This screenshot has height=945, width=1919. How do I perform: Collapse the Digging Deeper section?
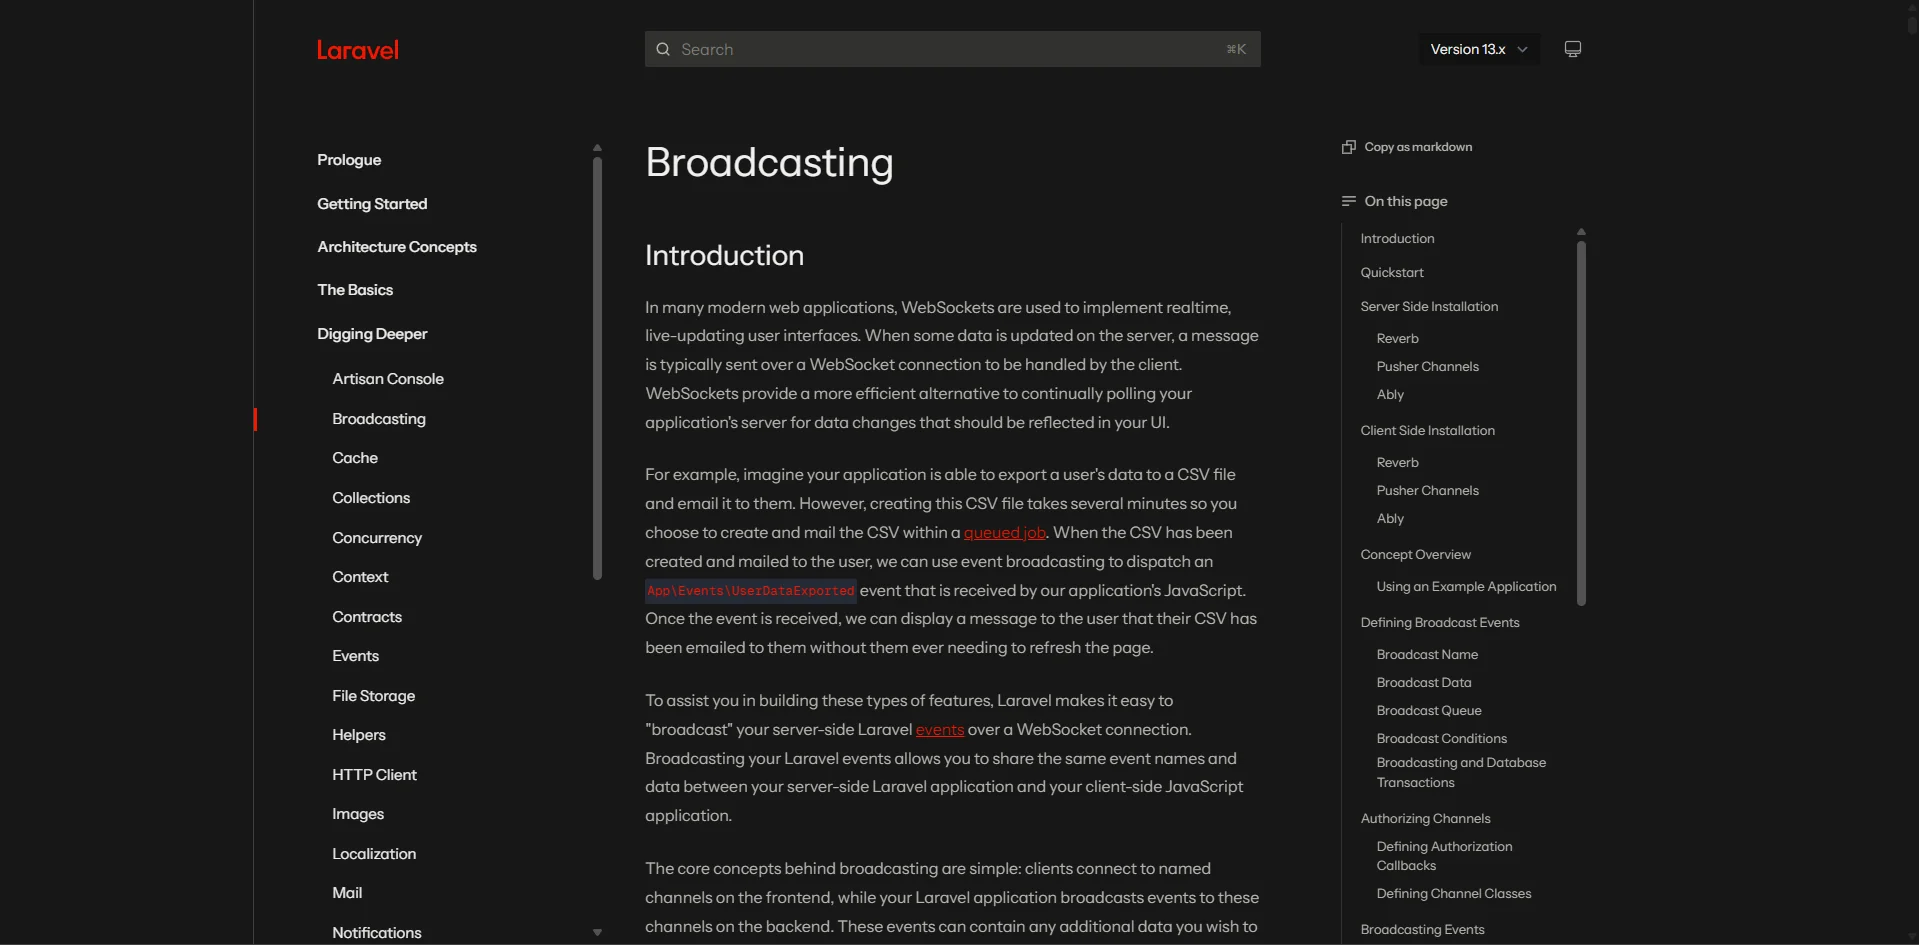pyautogui.click(x=372, y=334)
